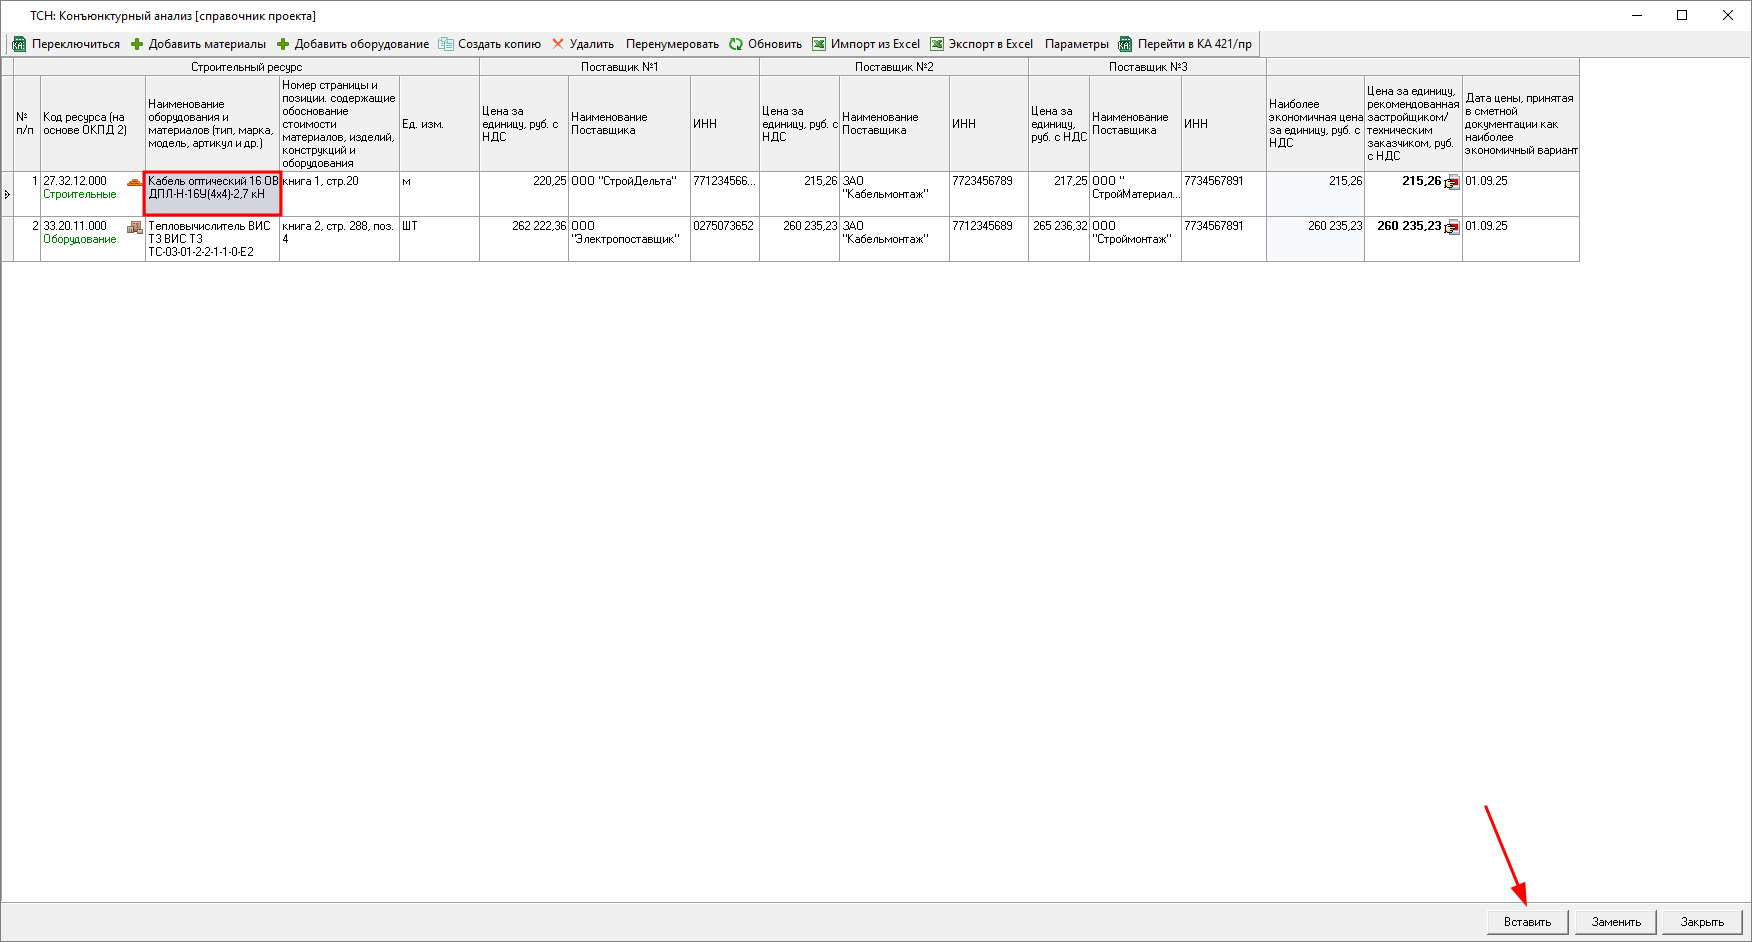Click price picker icon next to 260 235,23
Image resolution: width=1752 pixels, height=942 pixels.
tap(1452, 227)
